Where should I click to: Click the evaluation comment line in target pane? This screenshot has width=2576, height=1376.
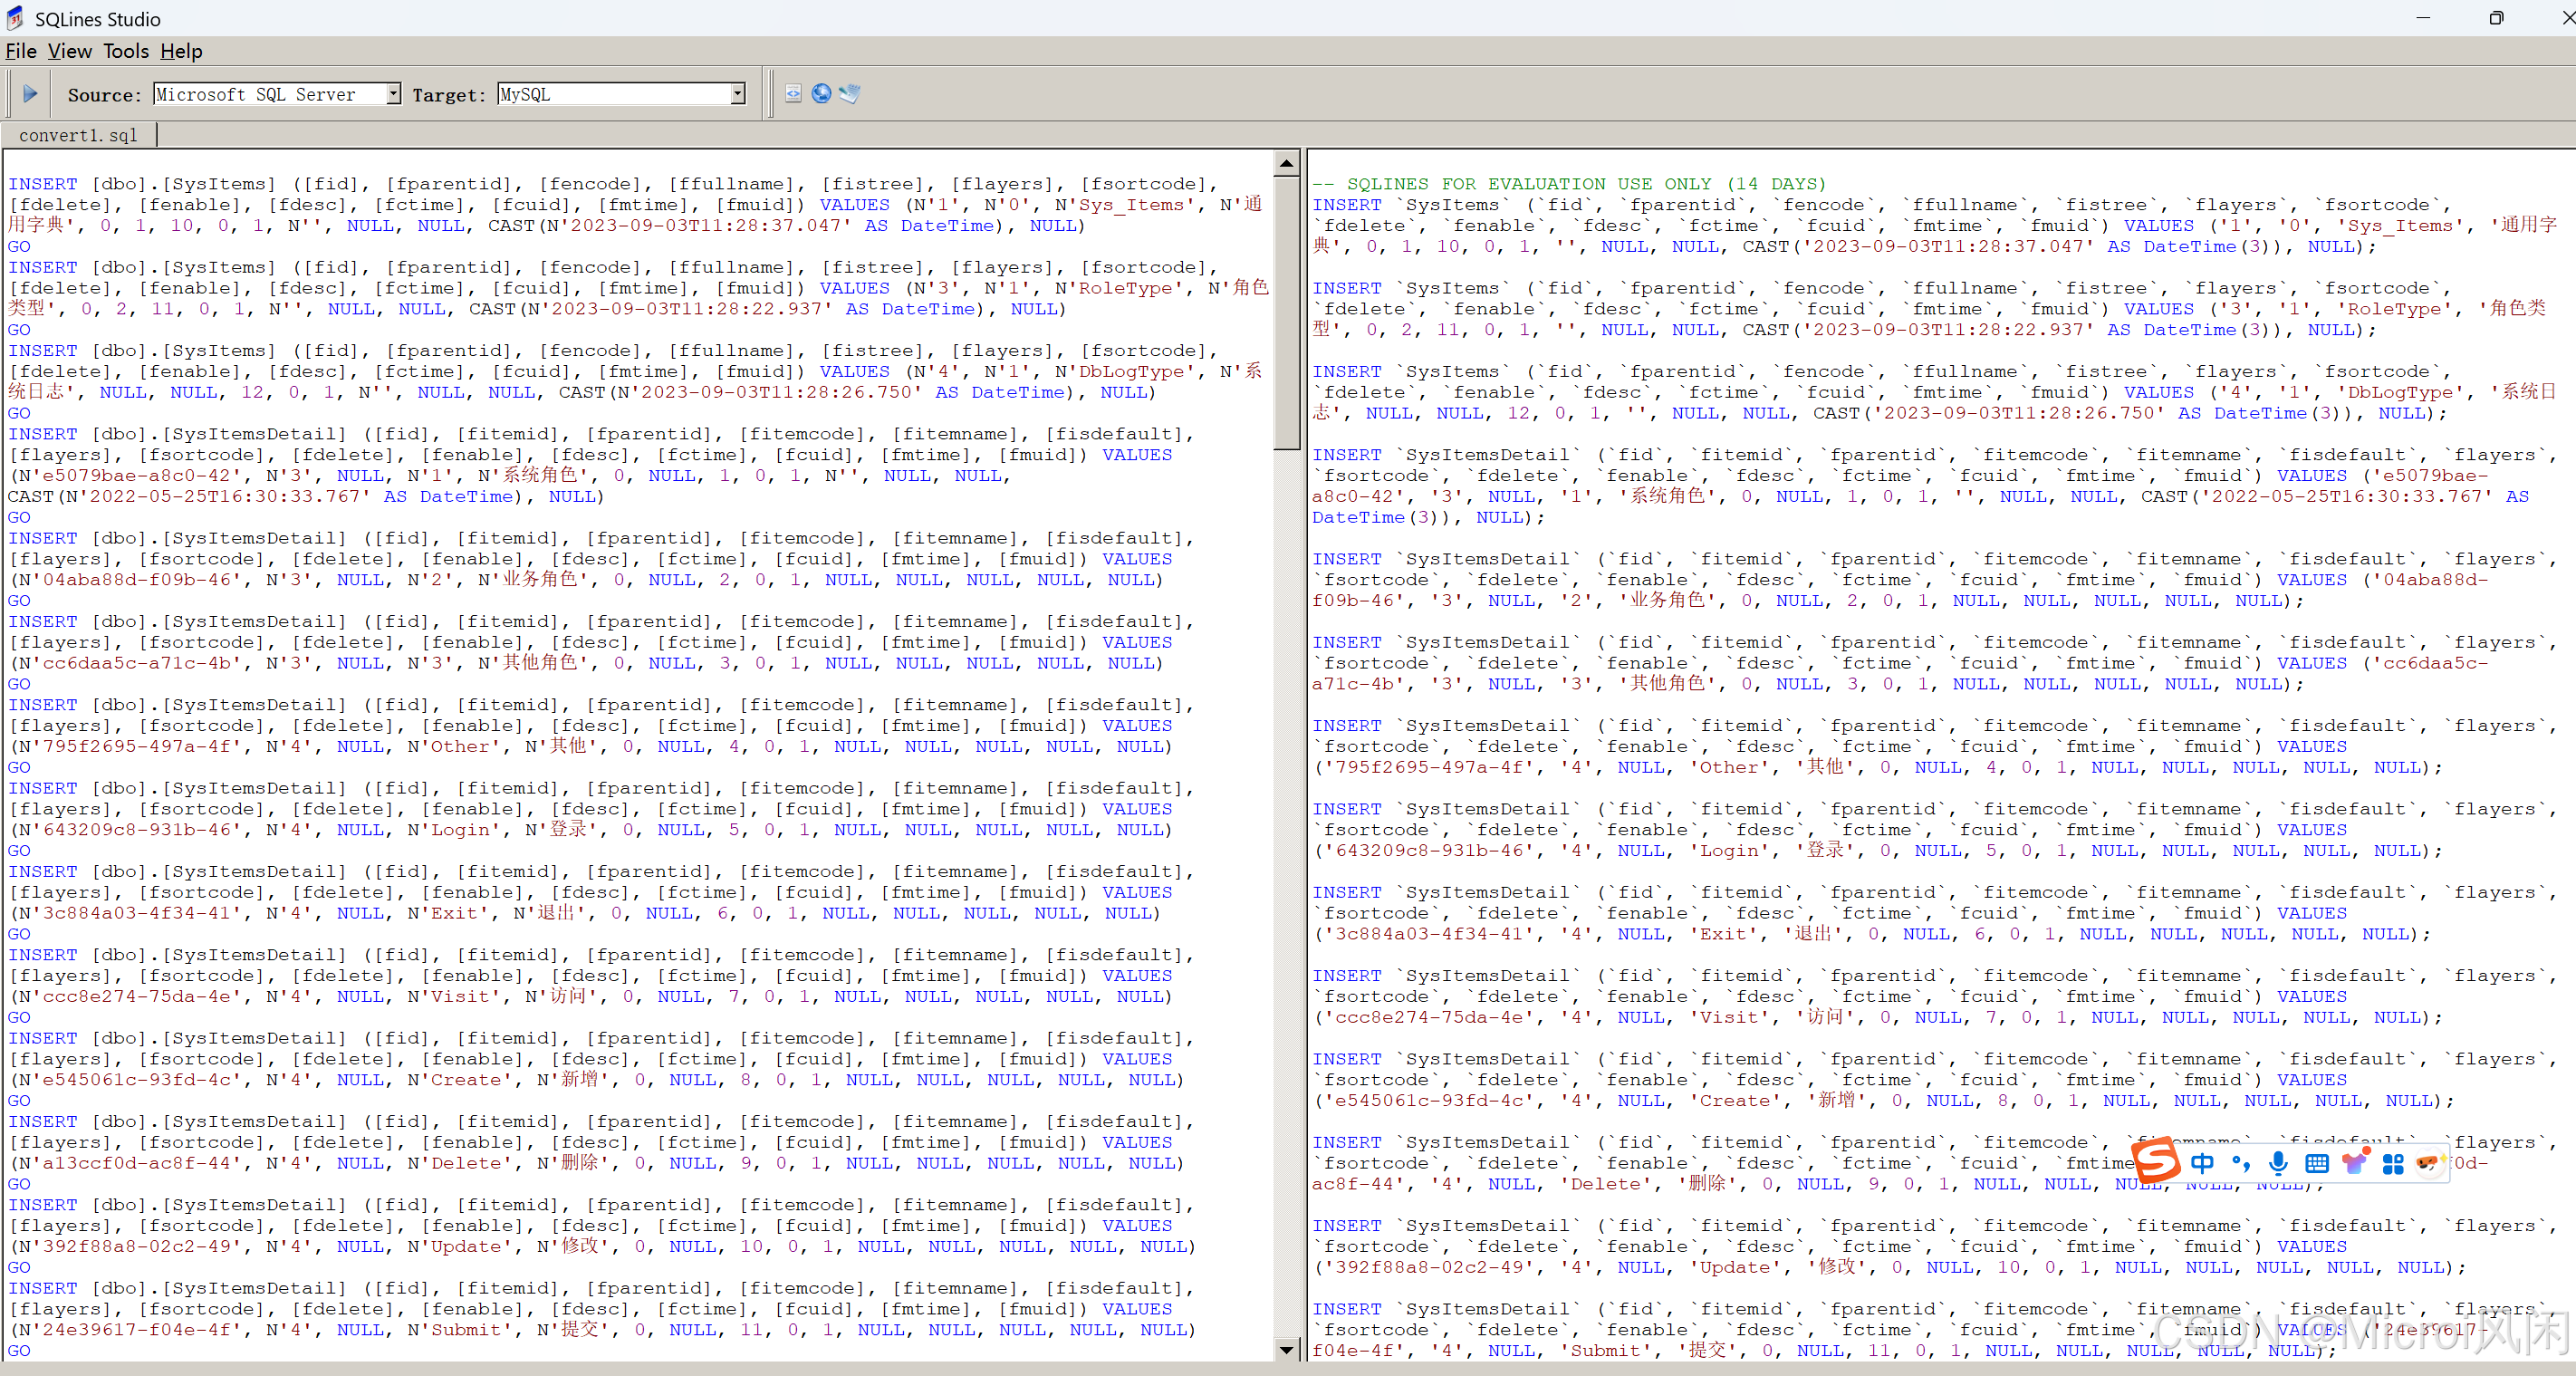1569,184
